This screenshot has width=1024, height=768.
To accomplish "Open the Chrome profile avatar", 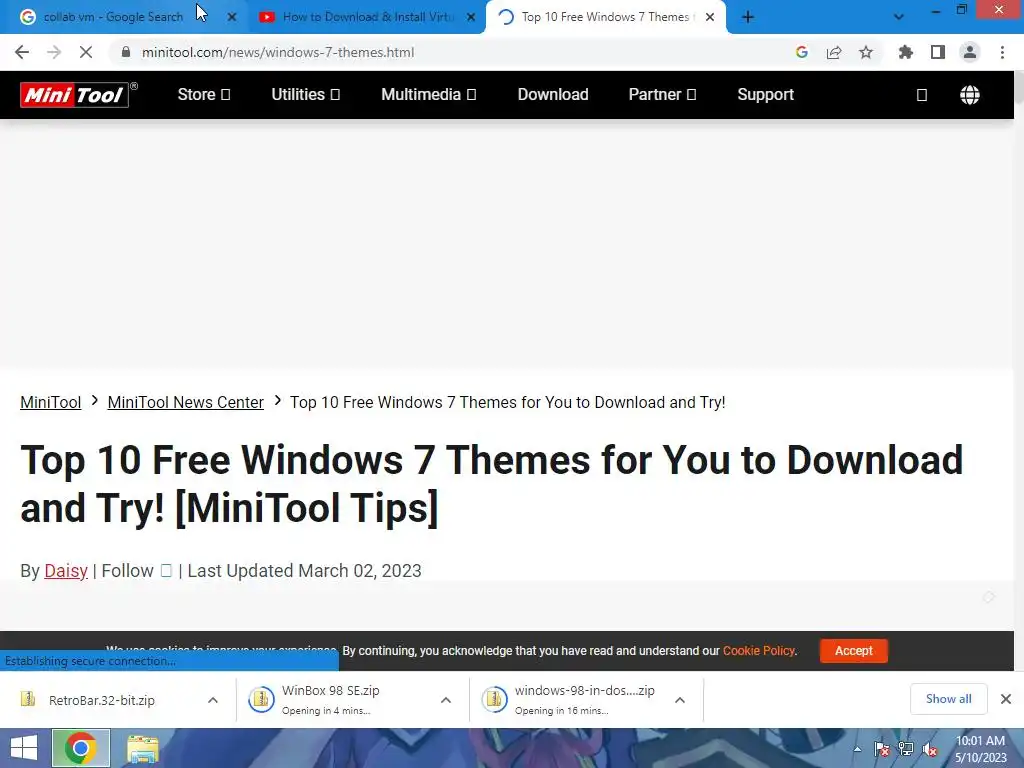I will click(x=970, y=52).
